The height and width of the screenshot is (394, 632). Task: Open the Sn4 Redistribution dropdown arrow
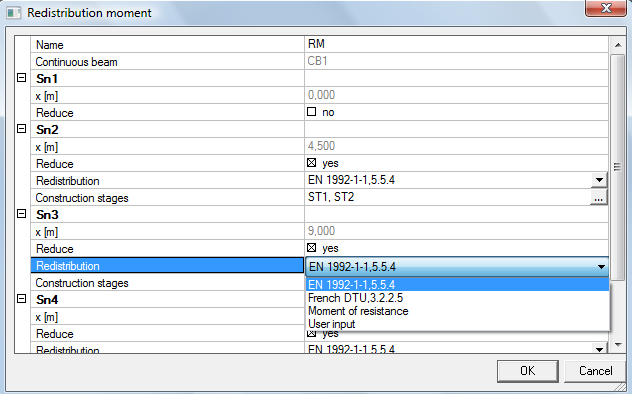[x=599, y=348]
